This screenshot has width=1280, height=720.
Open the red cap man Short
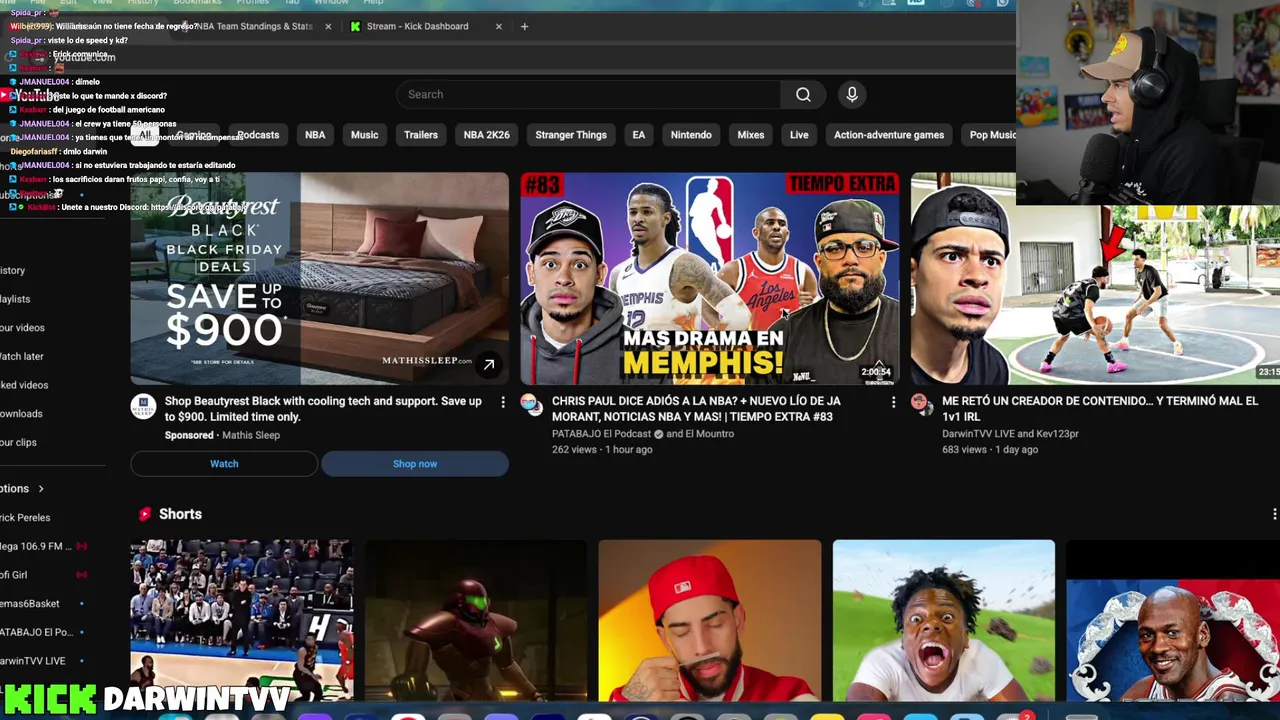point(710,621)
